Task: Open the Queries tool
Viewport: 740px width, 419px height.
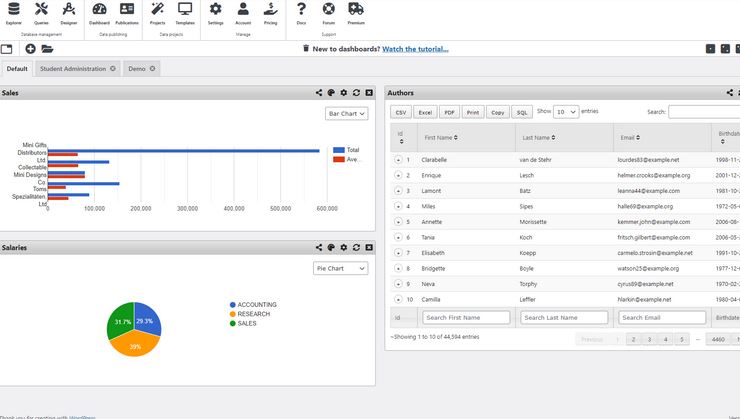Action: [41, 13]
